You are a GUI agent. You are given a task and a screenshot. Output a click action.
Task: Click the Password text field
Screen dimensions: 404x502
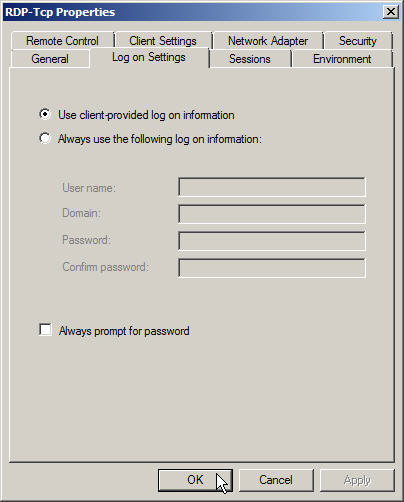pyautogui.click(x=272, y=241)
